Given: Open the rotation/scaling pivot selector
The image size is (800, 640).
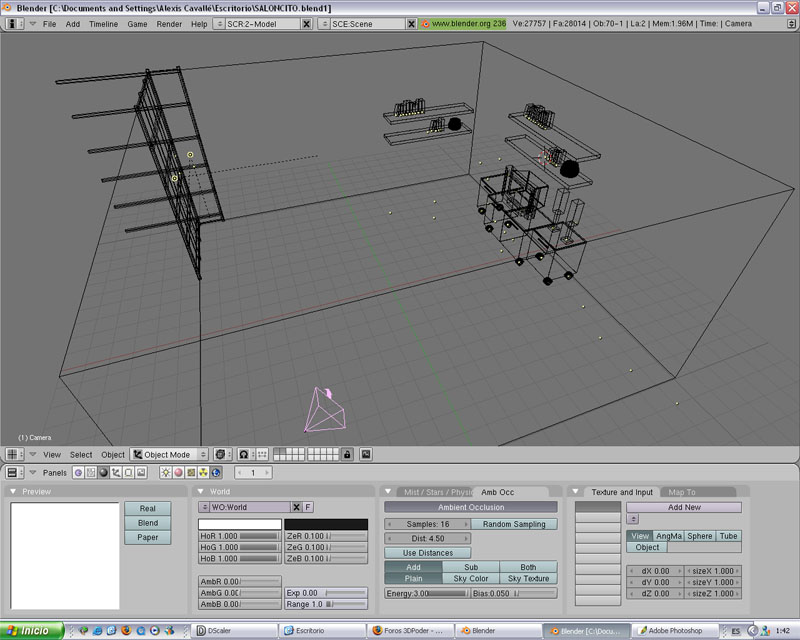Looking at the screenshot, I should click(244, 454).
